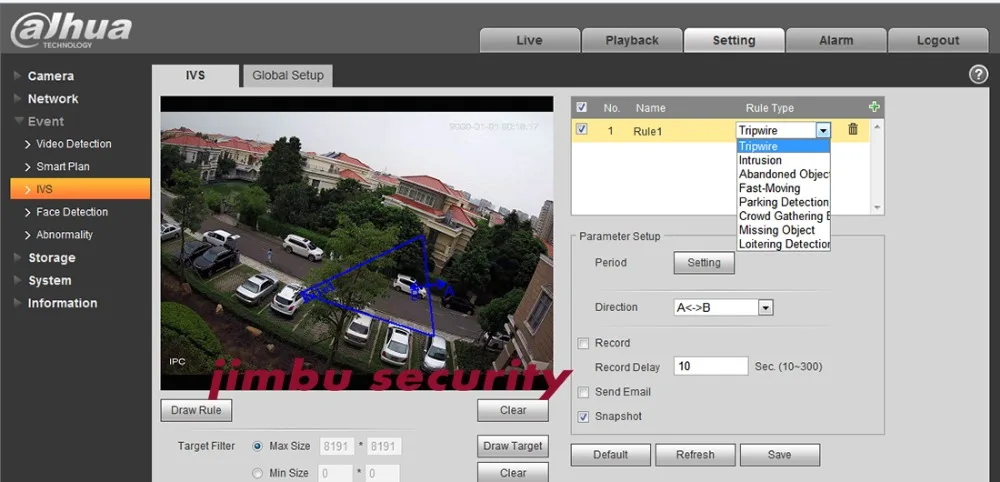The image size is (1000, 482).
Task: Open the Setting tab
Action: [733, 40]
